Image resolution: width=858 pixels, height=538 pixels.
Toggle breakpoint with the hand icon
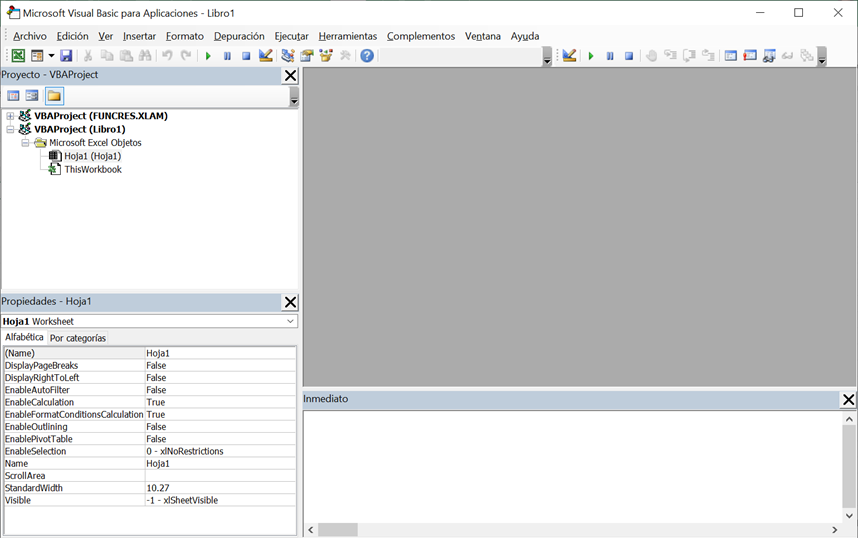click(x=651, y=55)
